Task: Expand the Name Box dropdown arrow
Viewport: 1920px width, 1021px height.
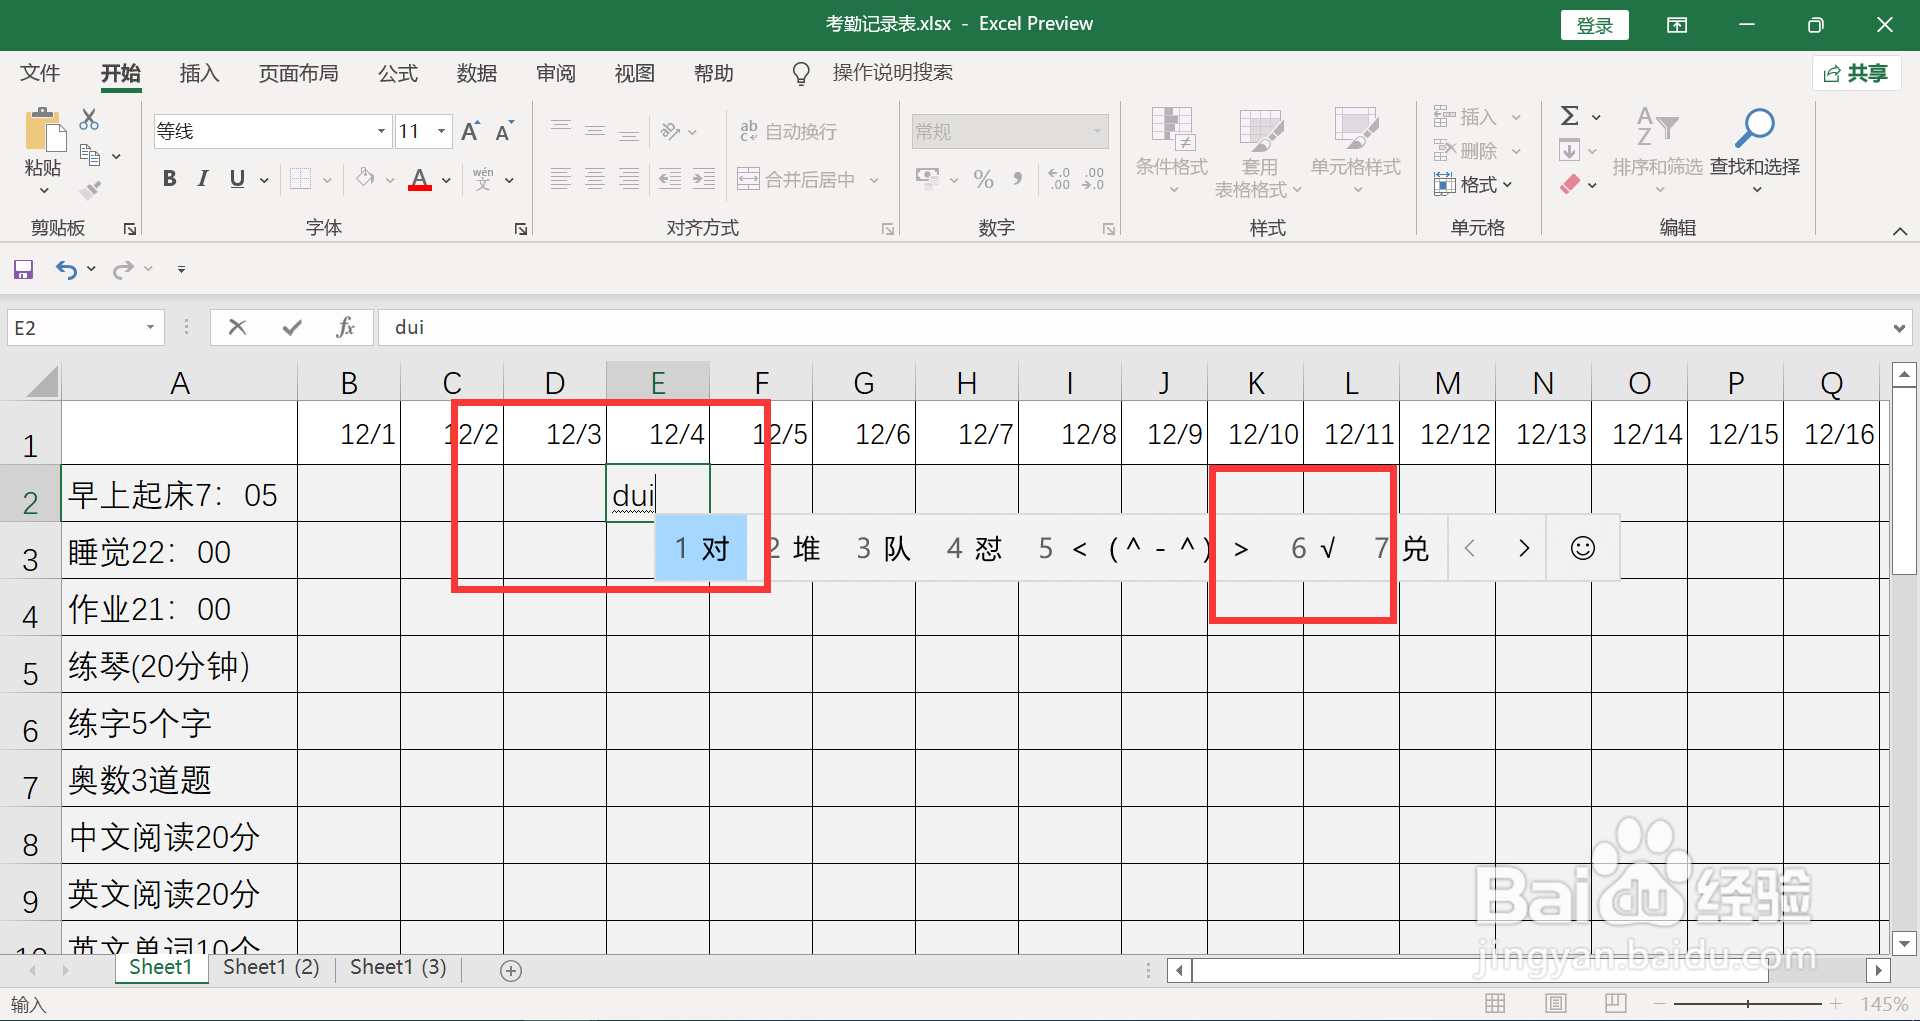Action: 150,327
